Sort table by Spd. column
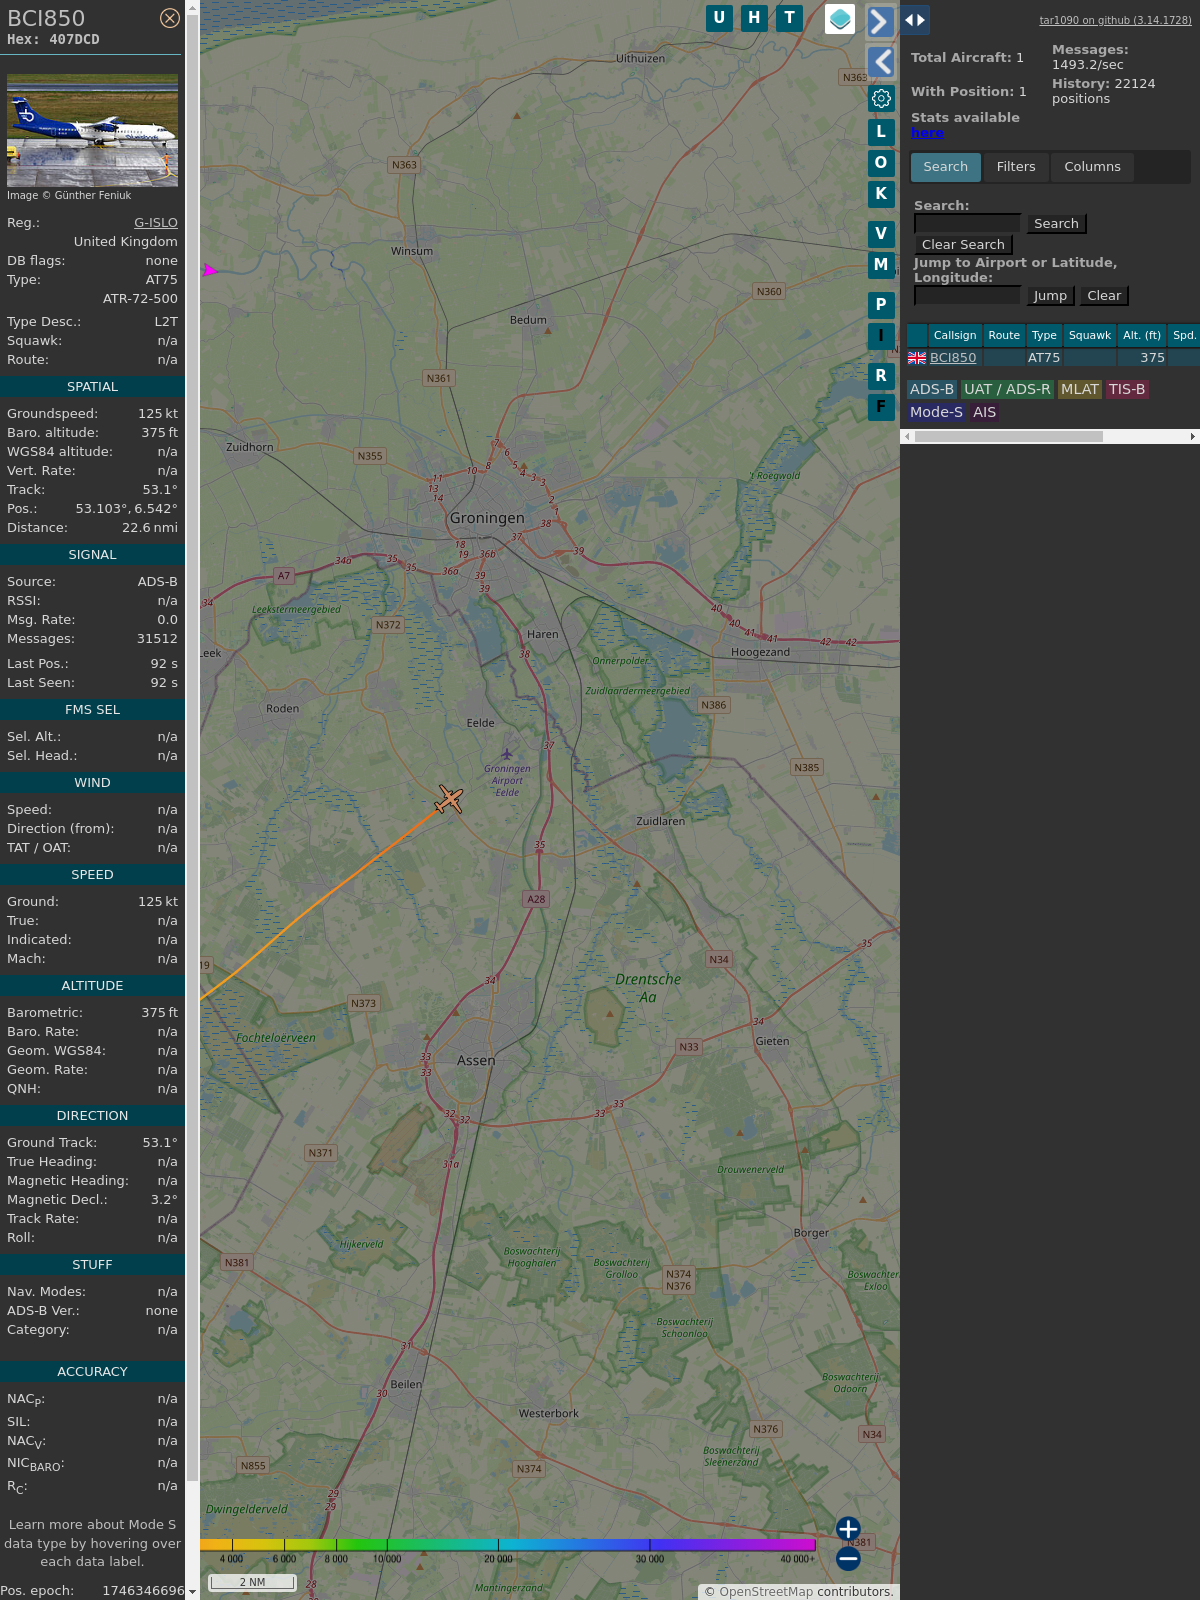The width and height of the screenshot is (1200, 1600). pyautogui.click(x=1184, y=336)
